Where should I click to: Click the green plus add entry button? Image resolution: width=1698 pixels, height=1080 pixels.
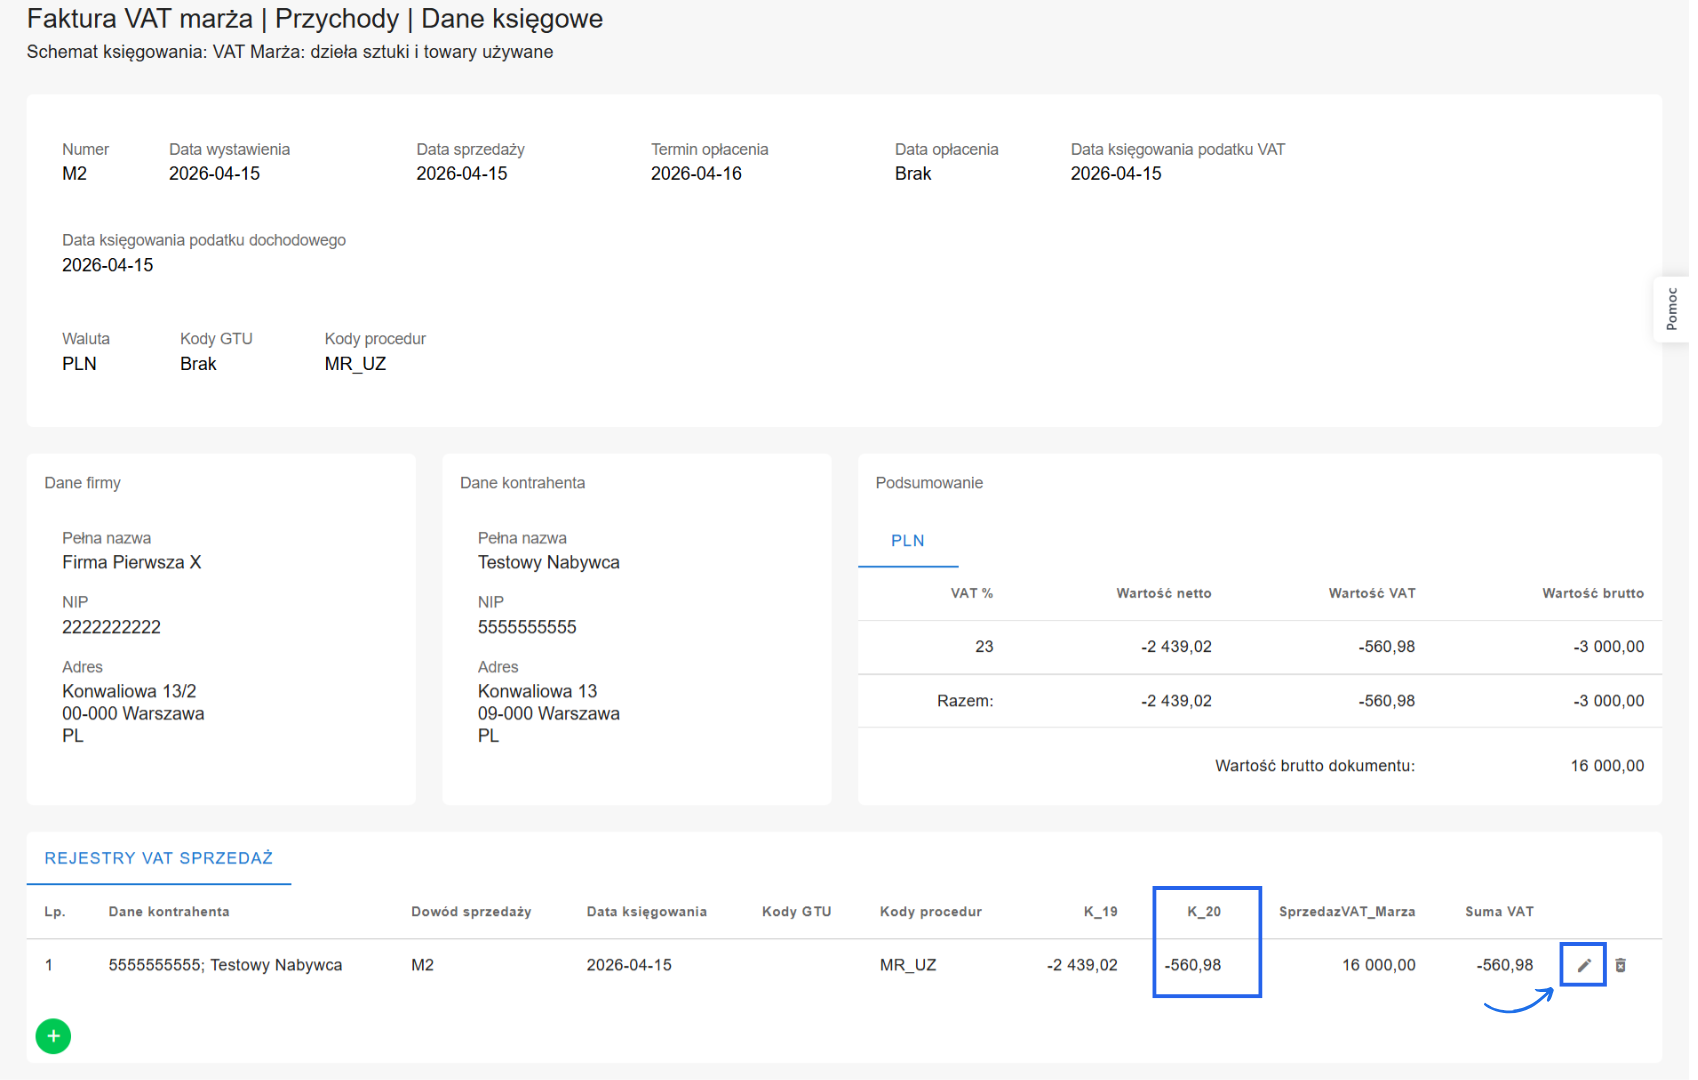click(53, 1036)
